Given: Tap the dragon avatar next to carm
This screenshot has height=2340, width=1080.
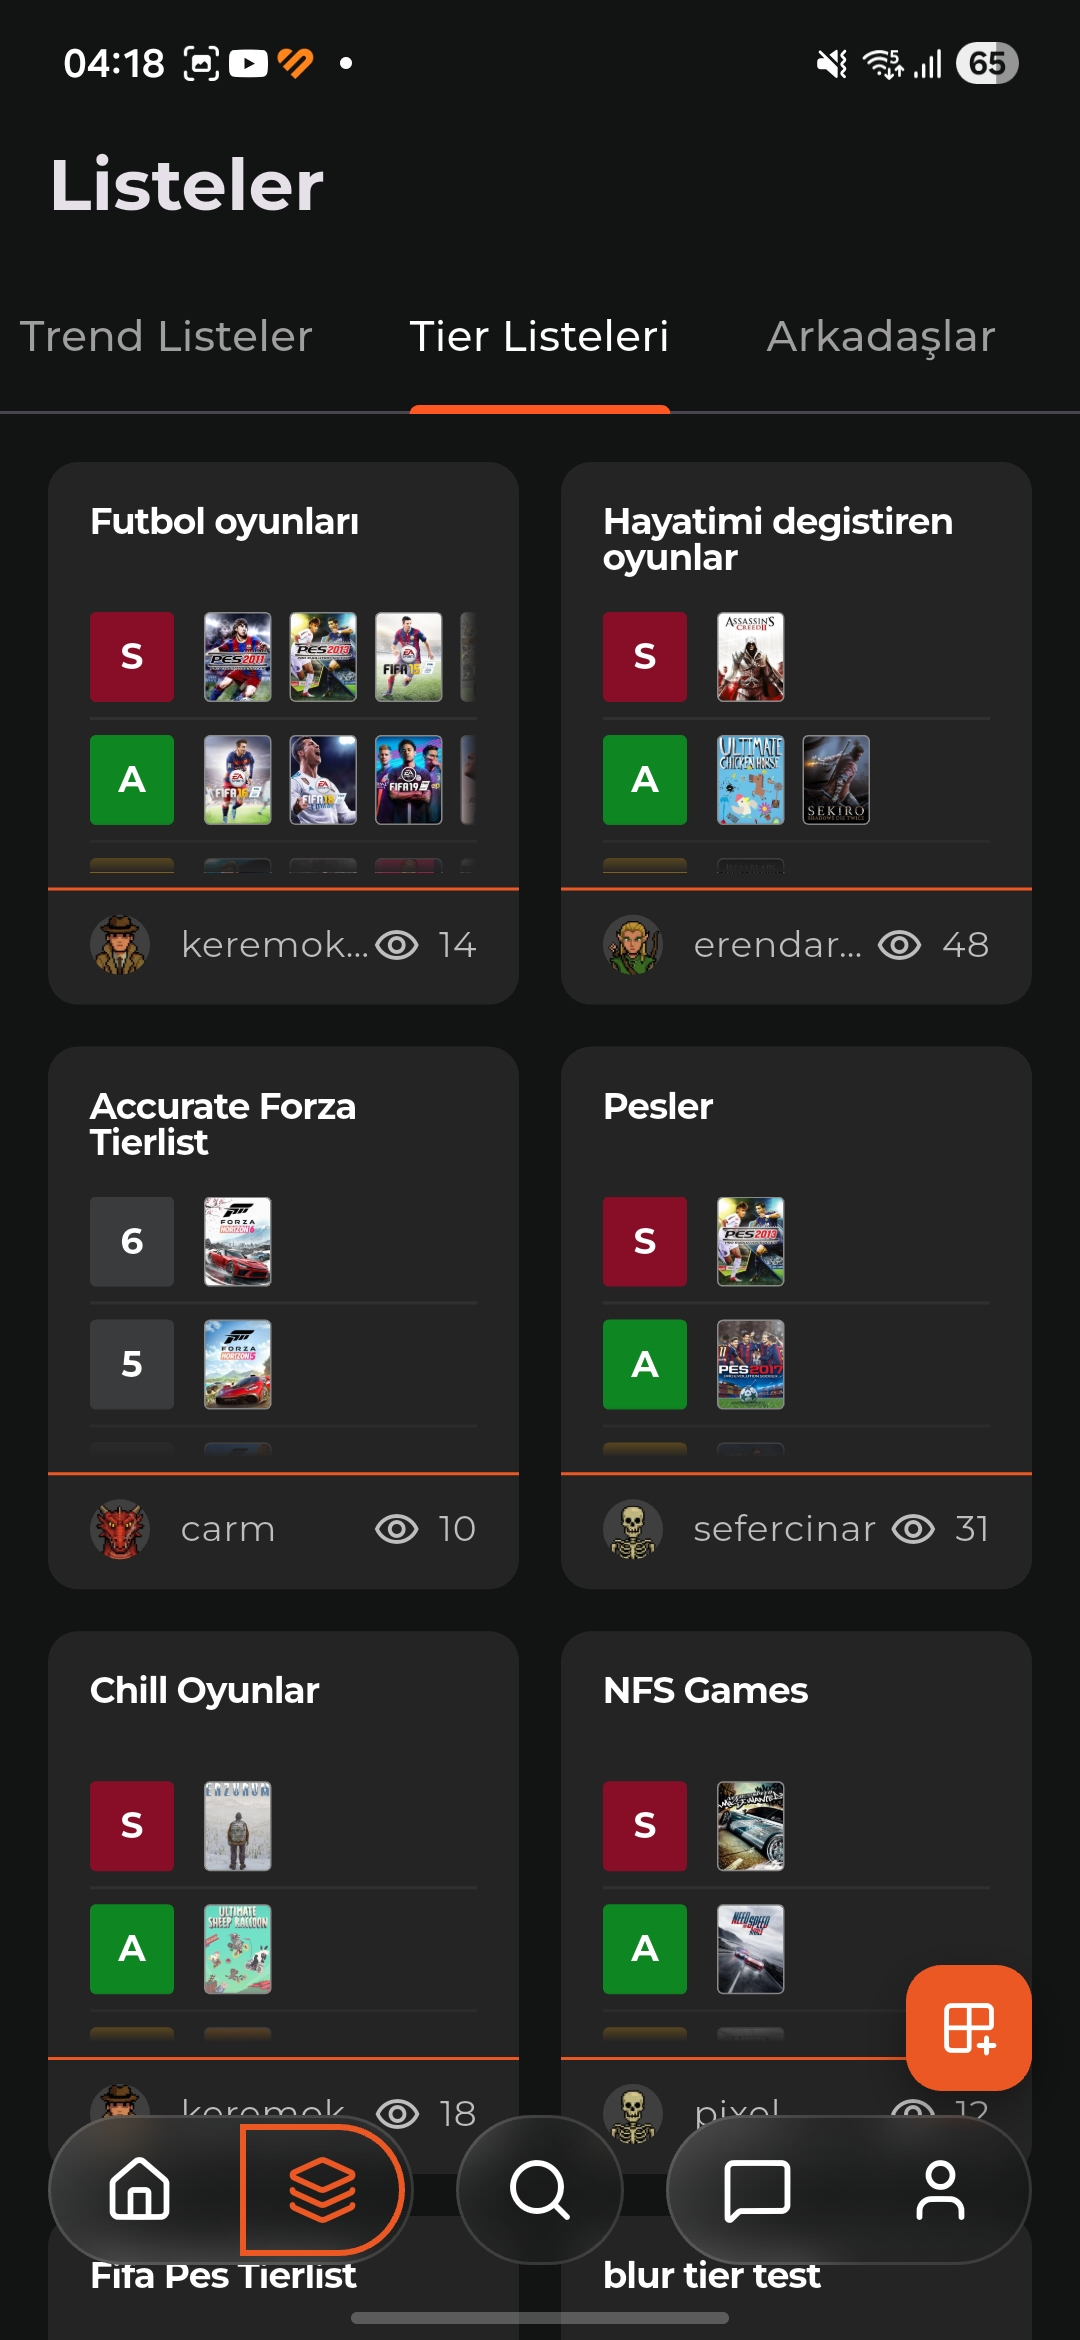Looking at the screenshot, I should [121, 1529].
